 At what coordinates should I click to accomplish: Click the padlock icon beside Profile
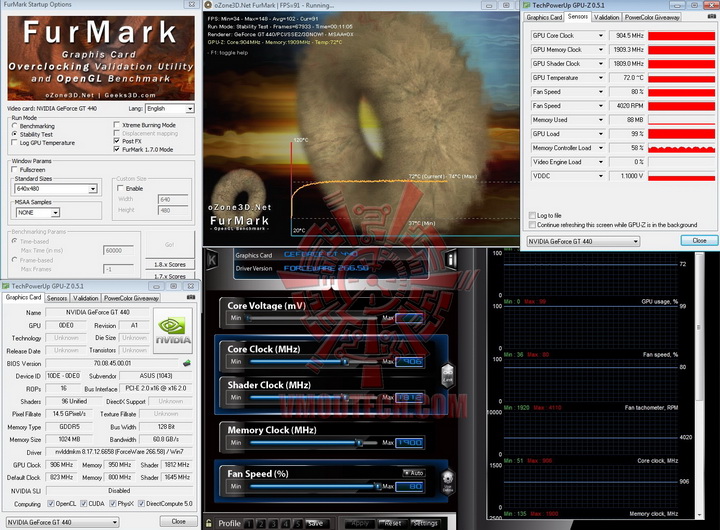pyautogui.click(x=209, y=523)
